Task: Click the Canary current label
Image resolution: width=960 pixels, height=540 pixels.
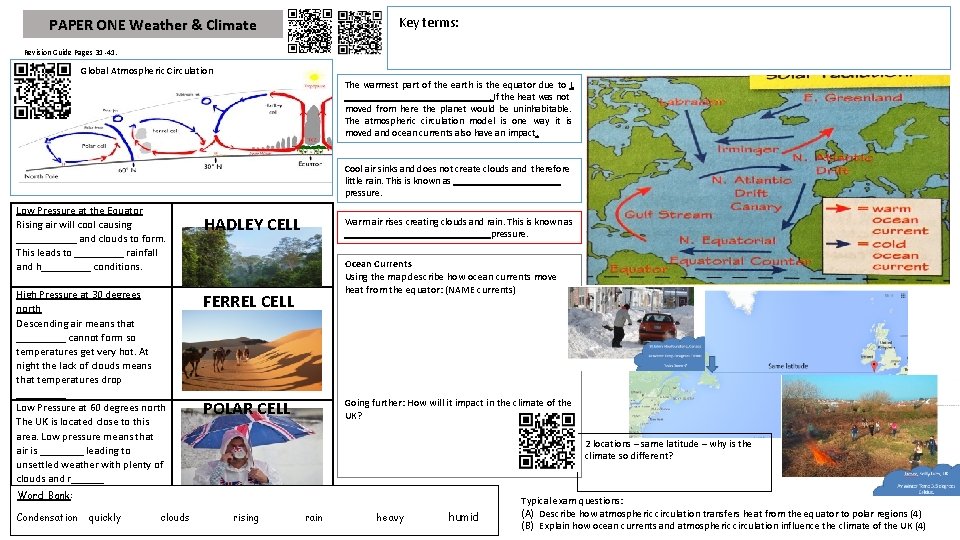Action: click(756, 207)
